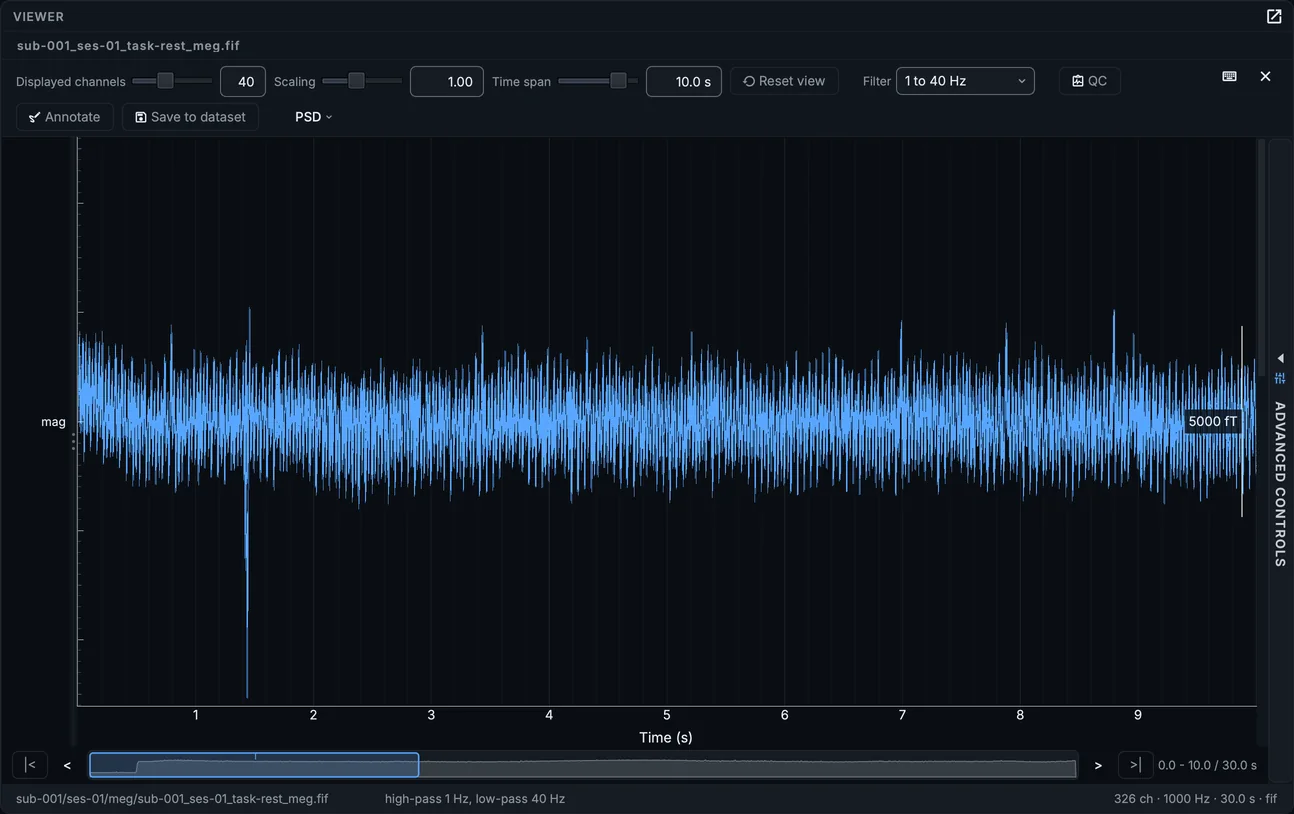Click the vertical ADVANCED CONTROLS label
1294x814 pixels.
point(1280,484)
